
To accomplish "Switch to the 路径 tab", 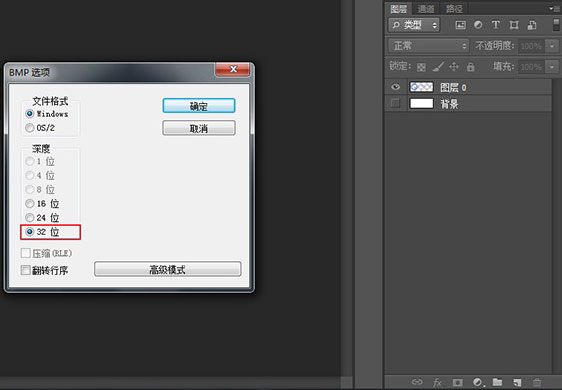I will pos(454,9).
